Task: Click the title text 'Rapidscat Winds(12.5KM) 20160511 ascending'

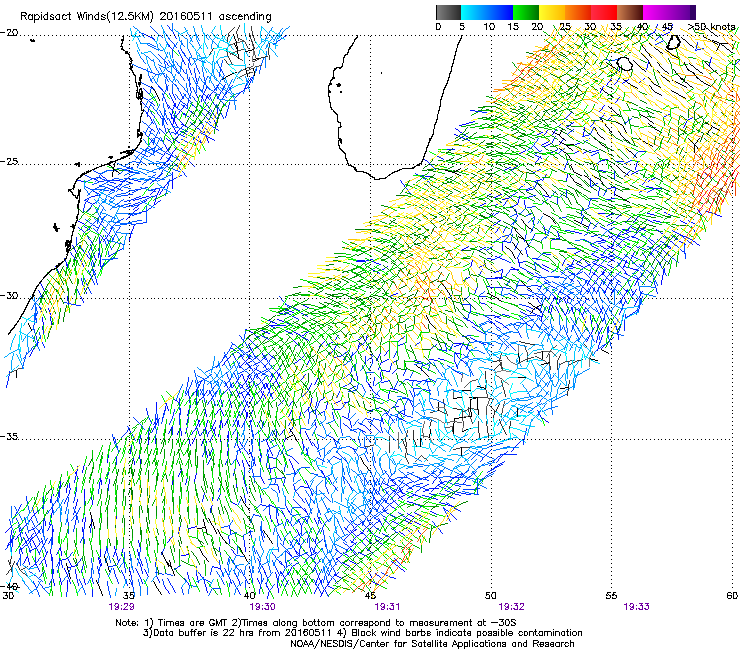Action: pos(145,17)
